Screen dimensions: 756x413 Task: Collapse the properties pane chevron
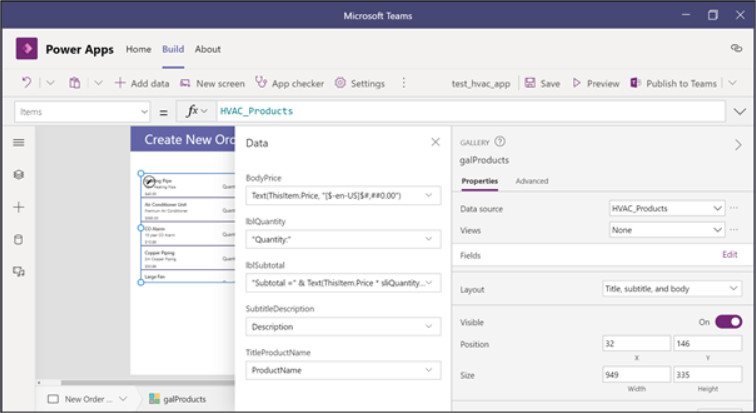(x=738, y=145)
